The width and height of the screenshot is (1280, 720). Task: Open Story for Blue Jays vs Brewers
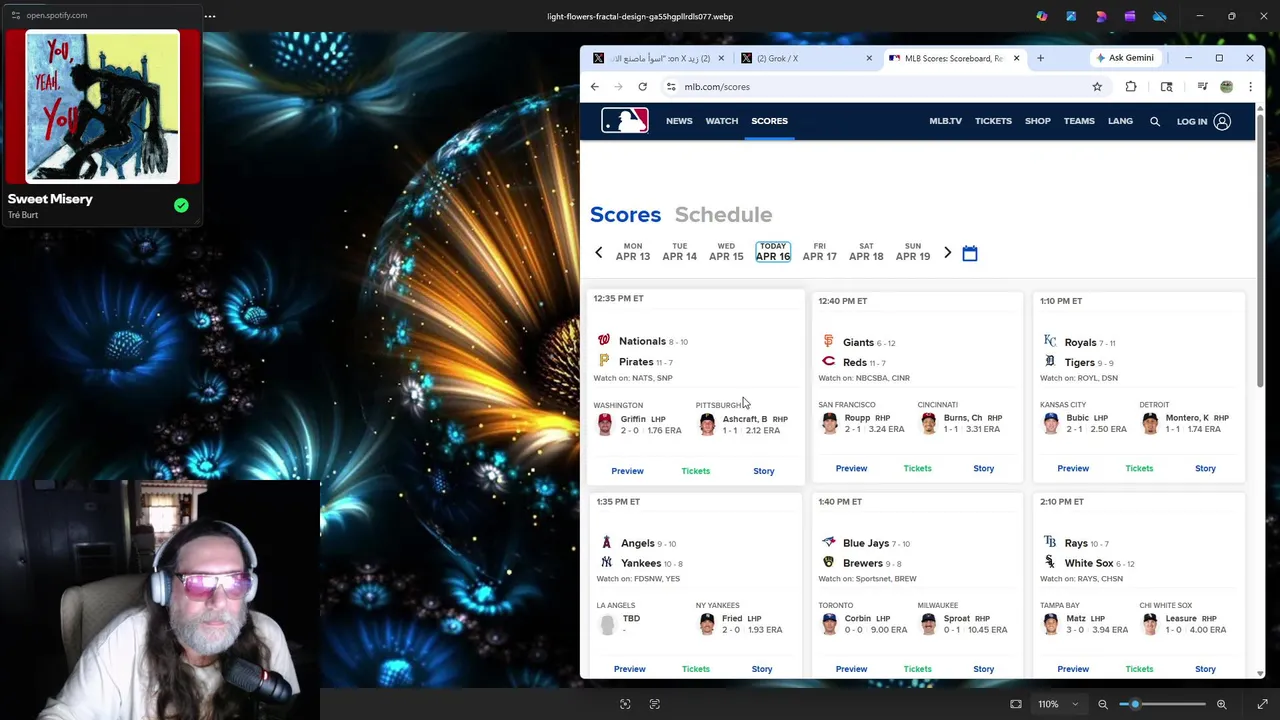[x=984, y=669]
